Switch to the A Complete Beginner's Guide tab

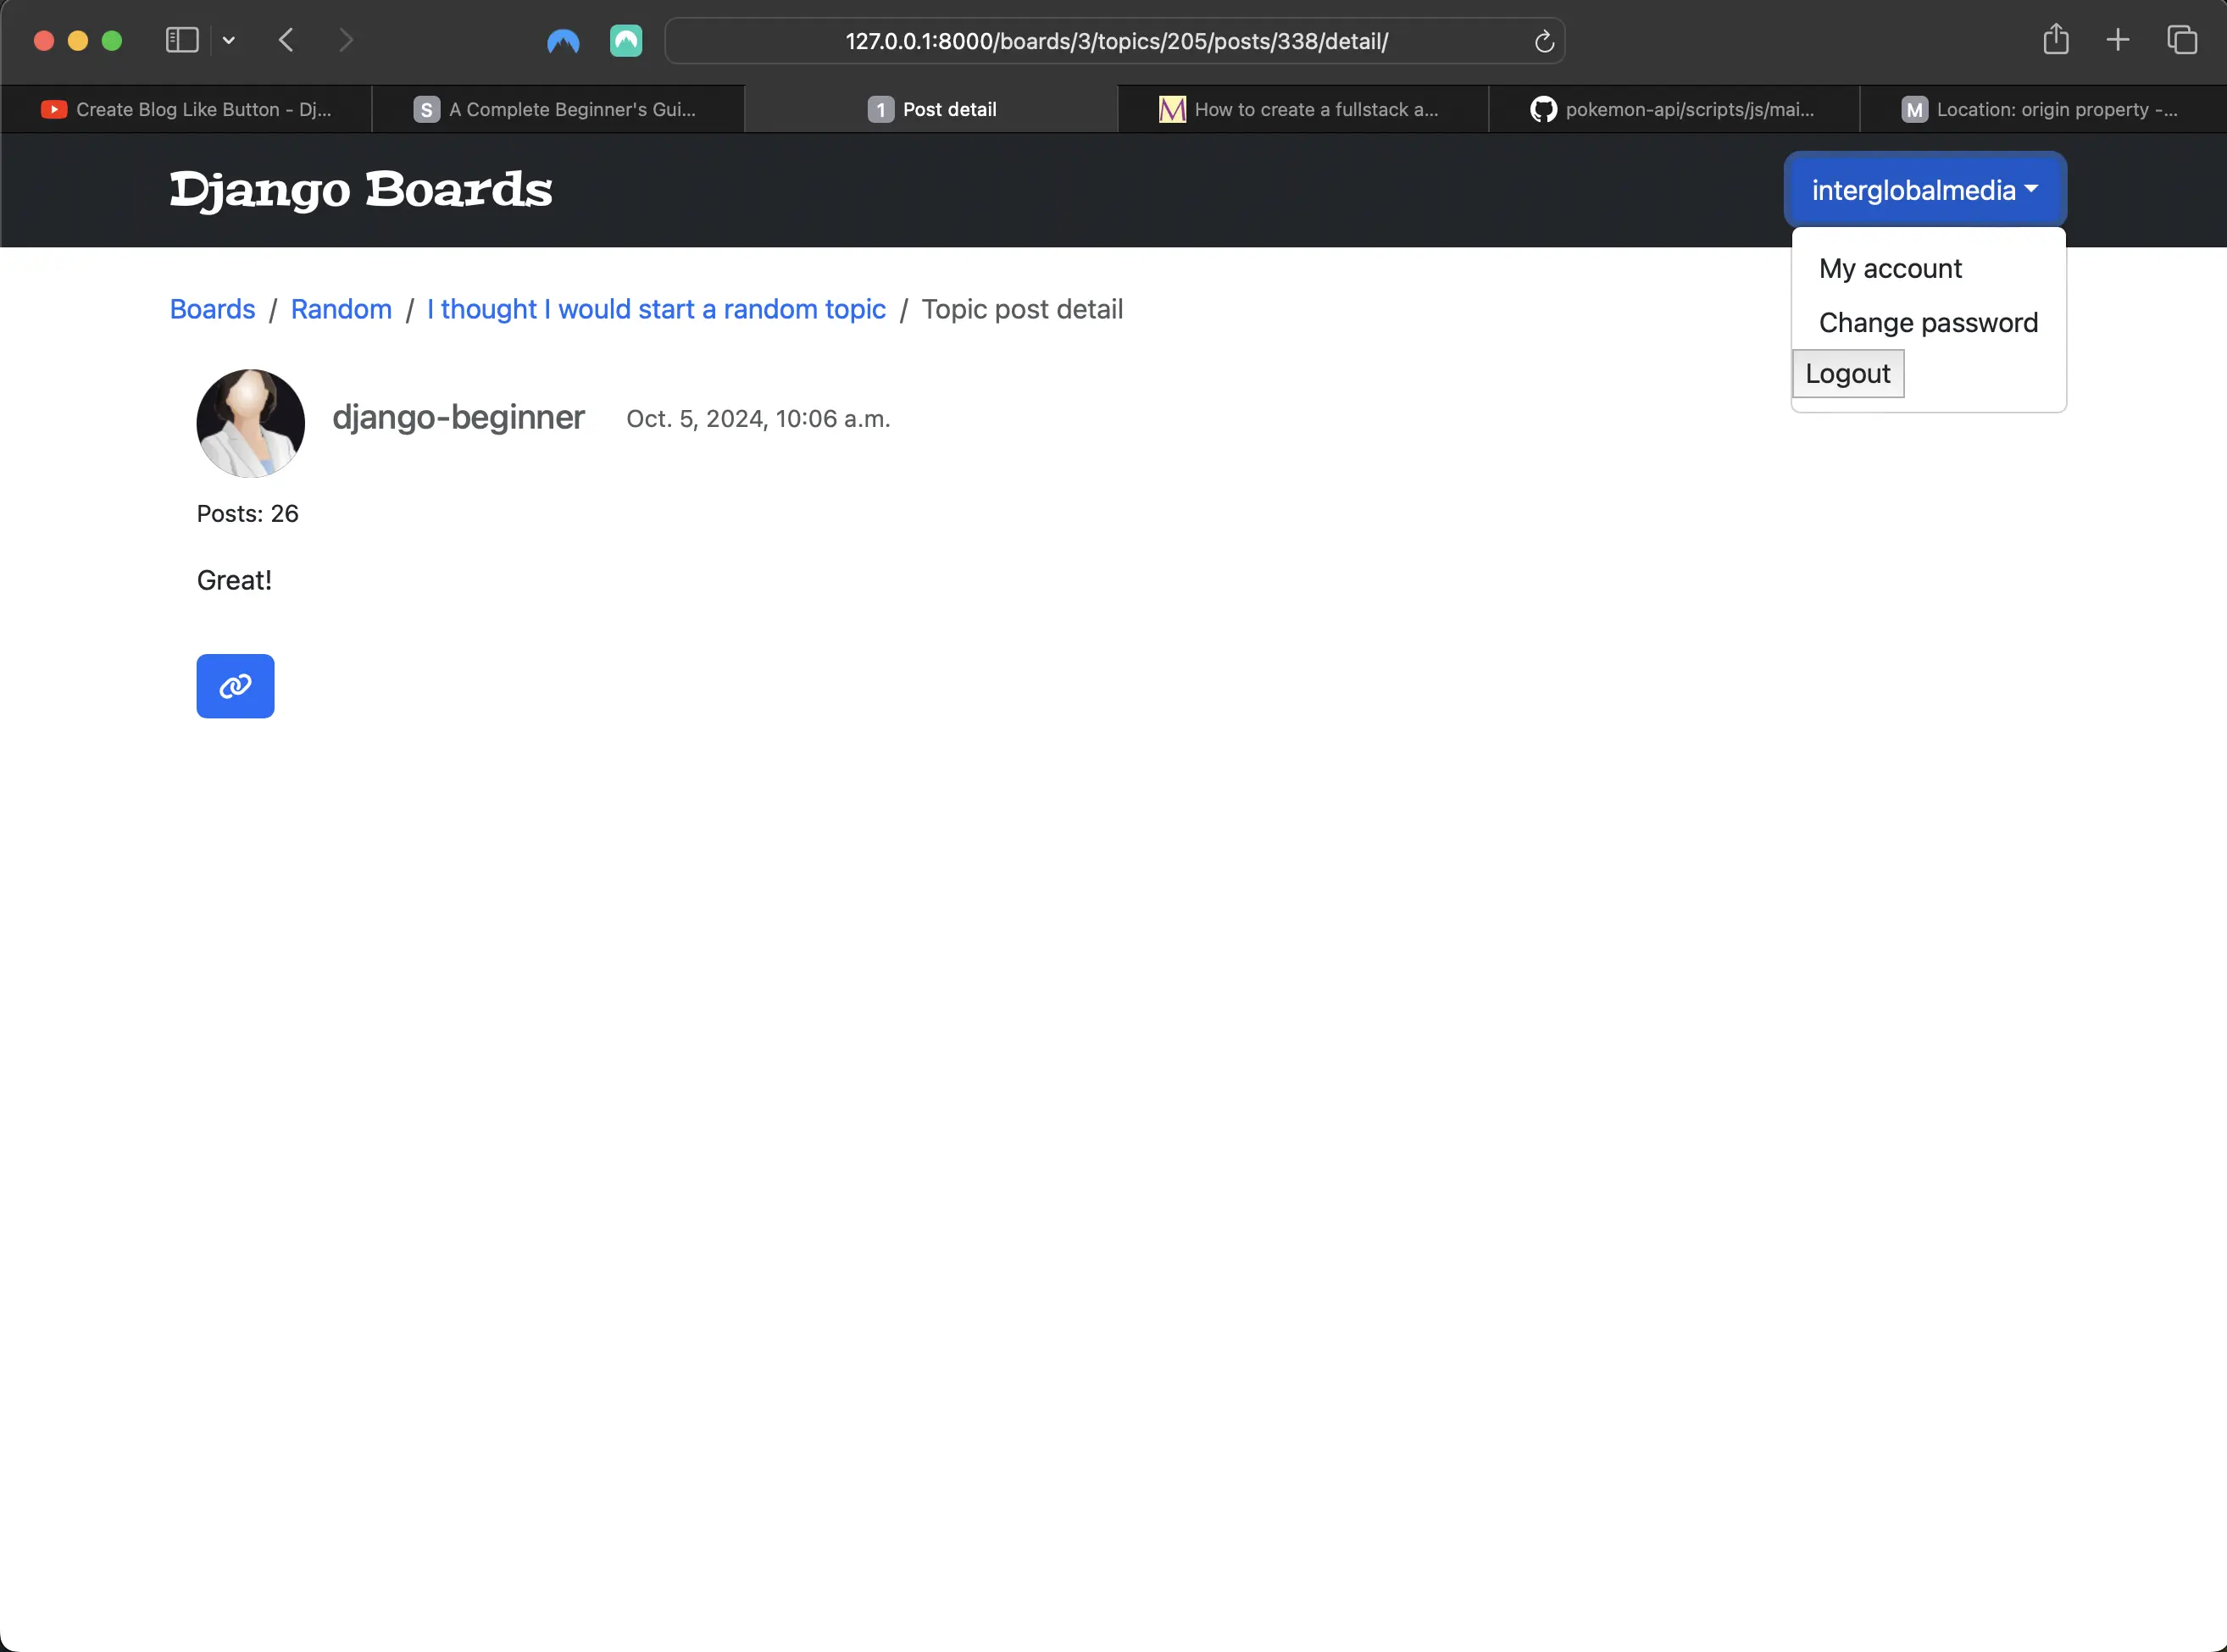tap(557, 109)
